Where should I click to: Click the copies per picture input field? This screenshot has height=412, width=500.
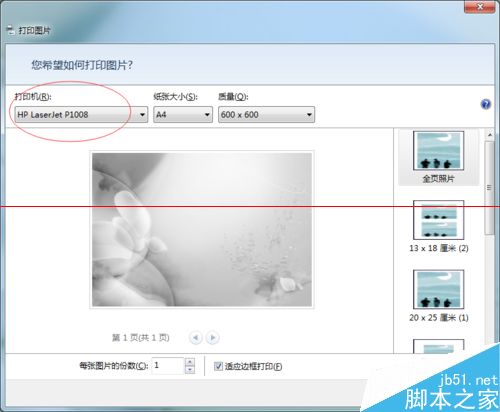[x=168, y=366]
